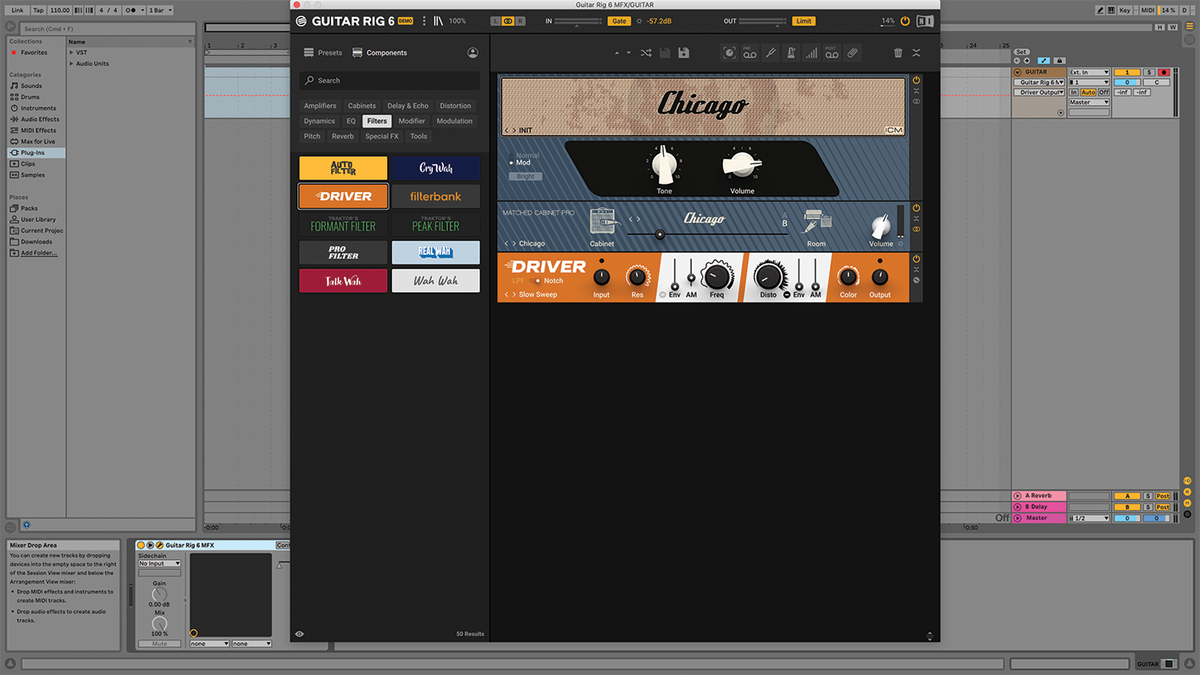Open the tuner in the Guitar Rig toolbar
The height and width of the screenshot is (675, 1200).
(x=771, y=52)
